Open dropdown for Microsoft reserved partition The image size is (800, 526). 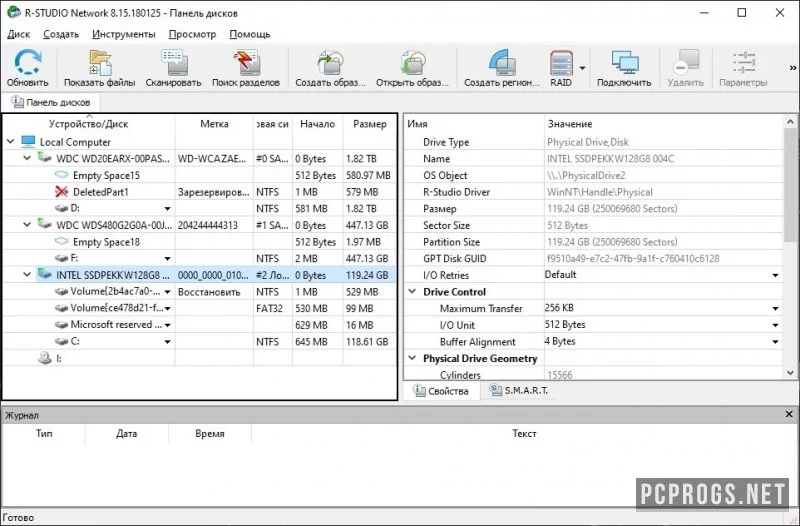click(x=167, y=325)
